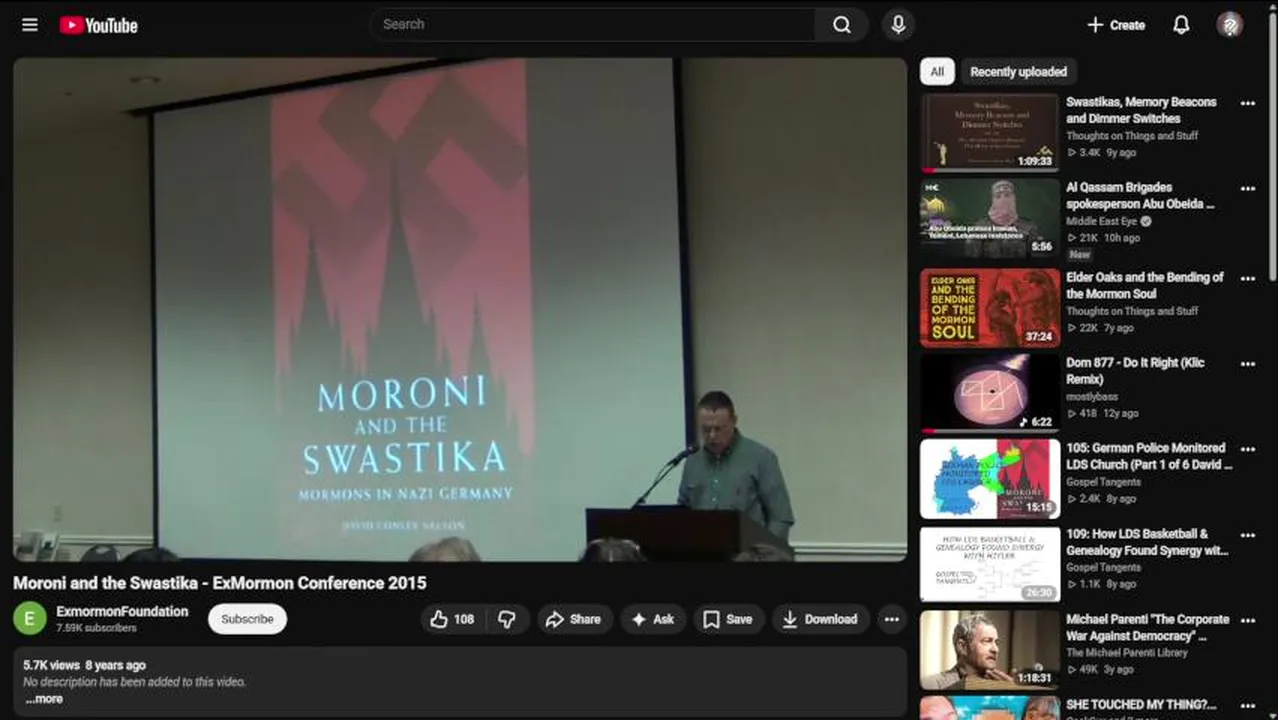Click Gospel Tangents under 105 video
The height and width of the screenshot is (720, 1278).
[x=1103, y=482]
